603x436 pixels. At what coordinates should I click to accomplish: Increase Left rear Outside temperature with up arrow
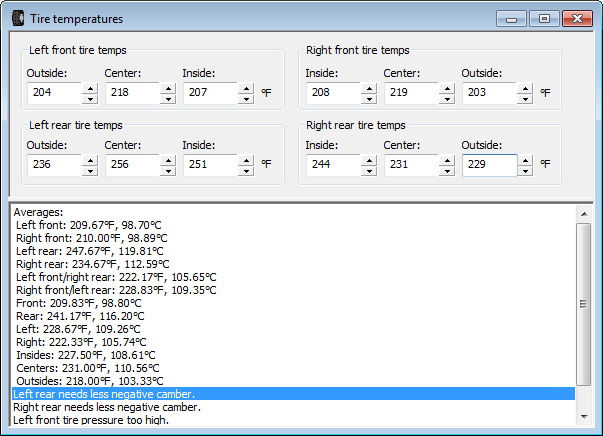coord(90,160)
